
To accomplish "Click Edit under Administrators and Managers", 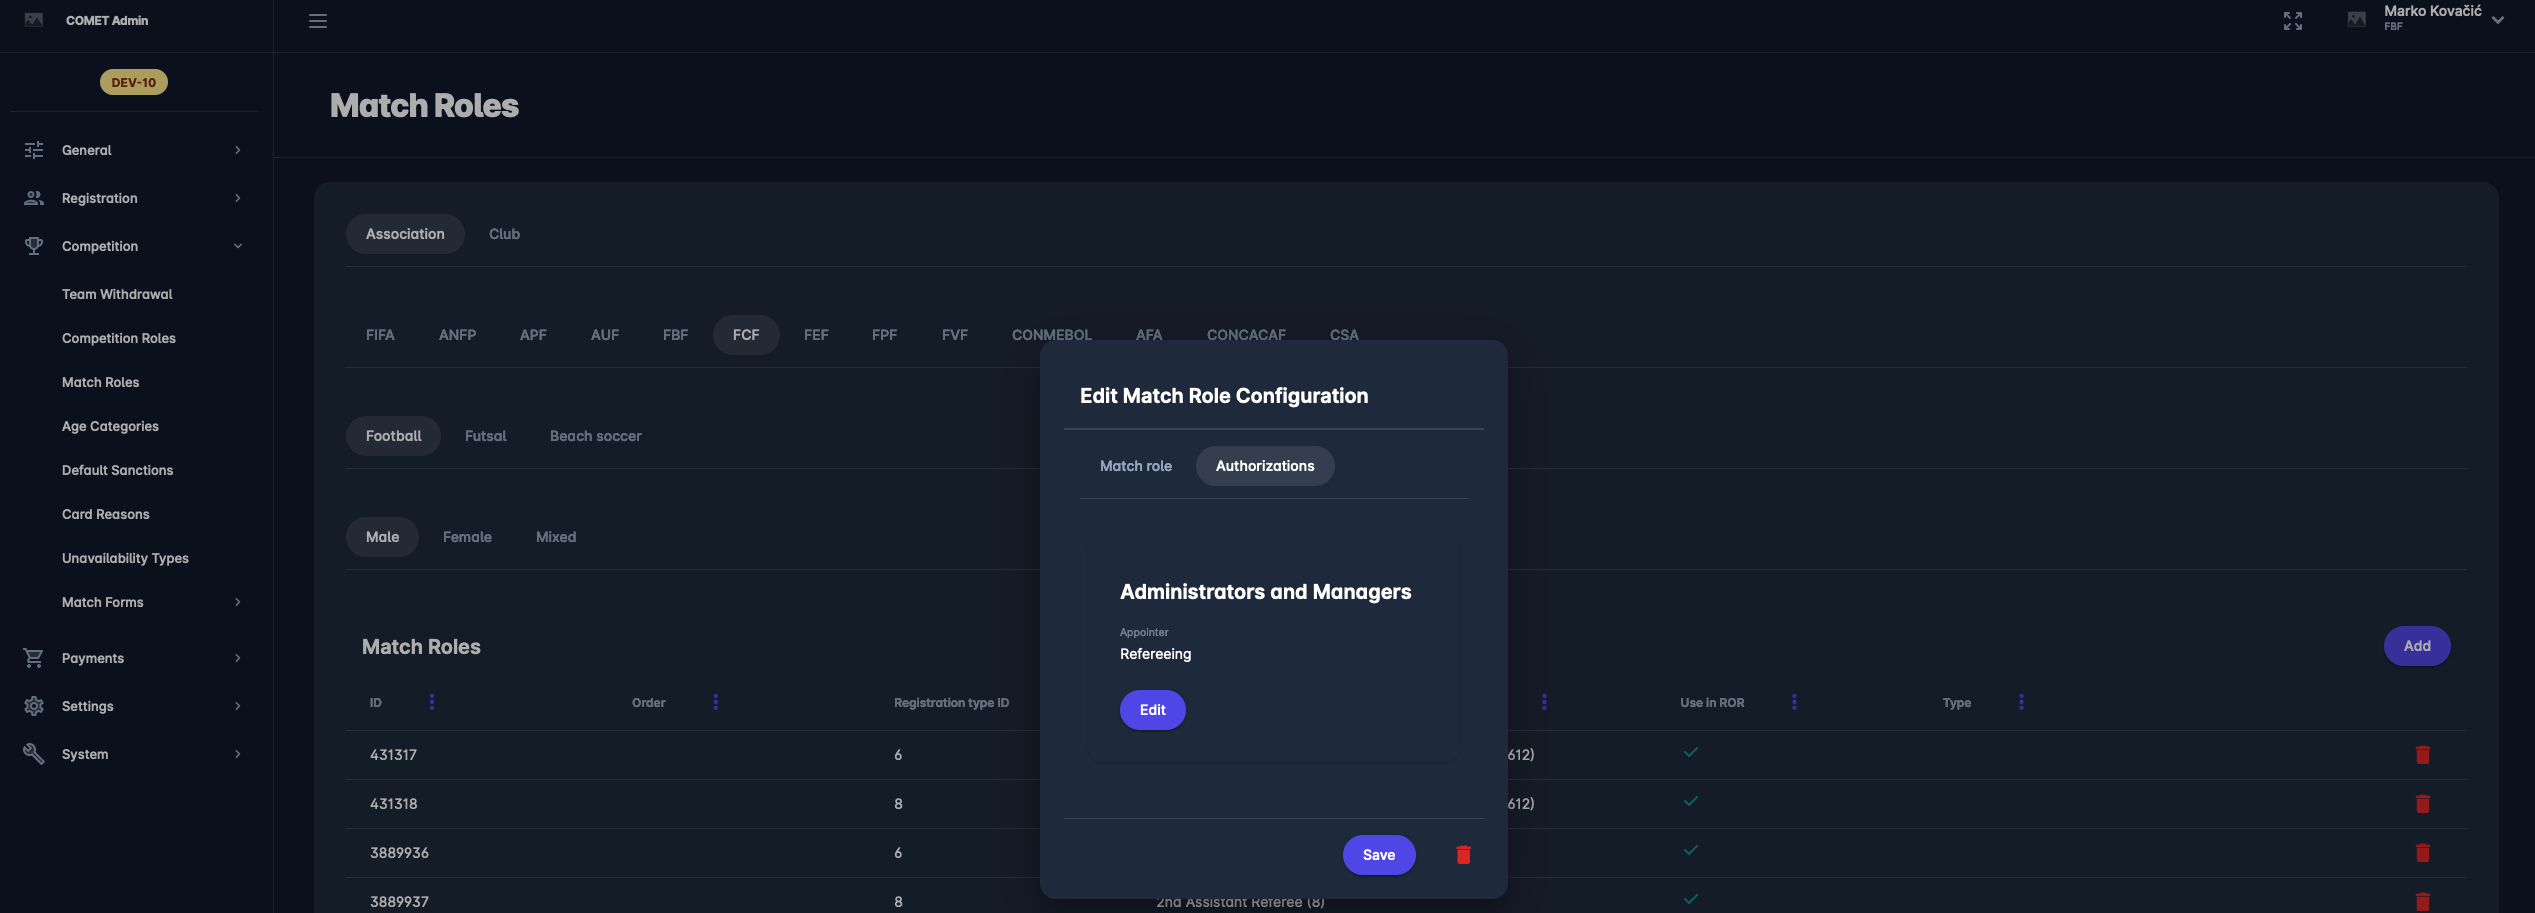I will tap(1152, 710).
